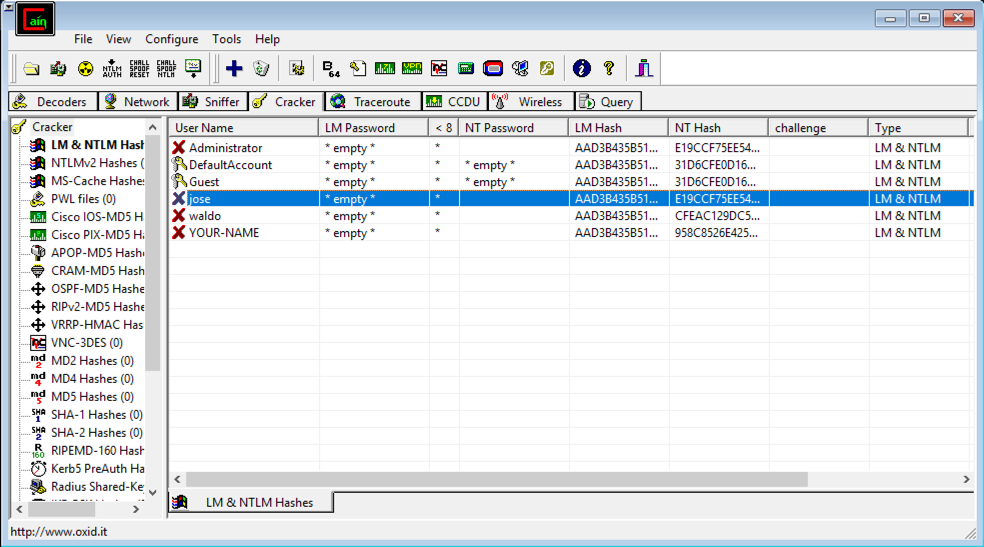
Task: Click the recycle bin Remove icon
Action: point(261,68)
